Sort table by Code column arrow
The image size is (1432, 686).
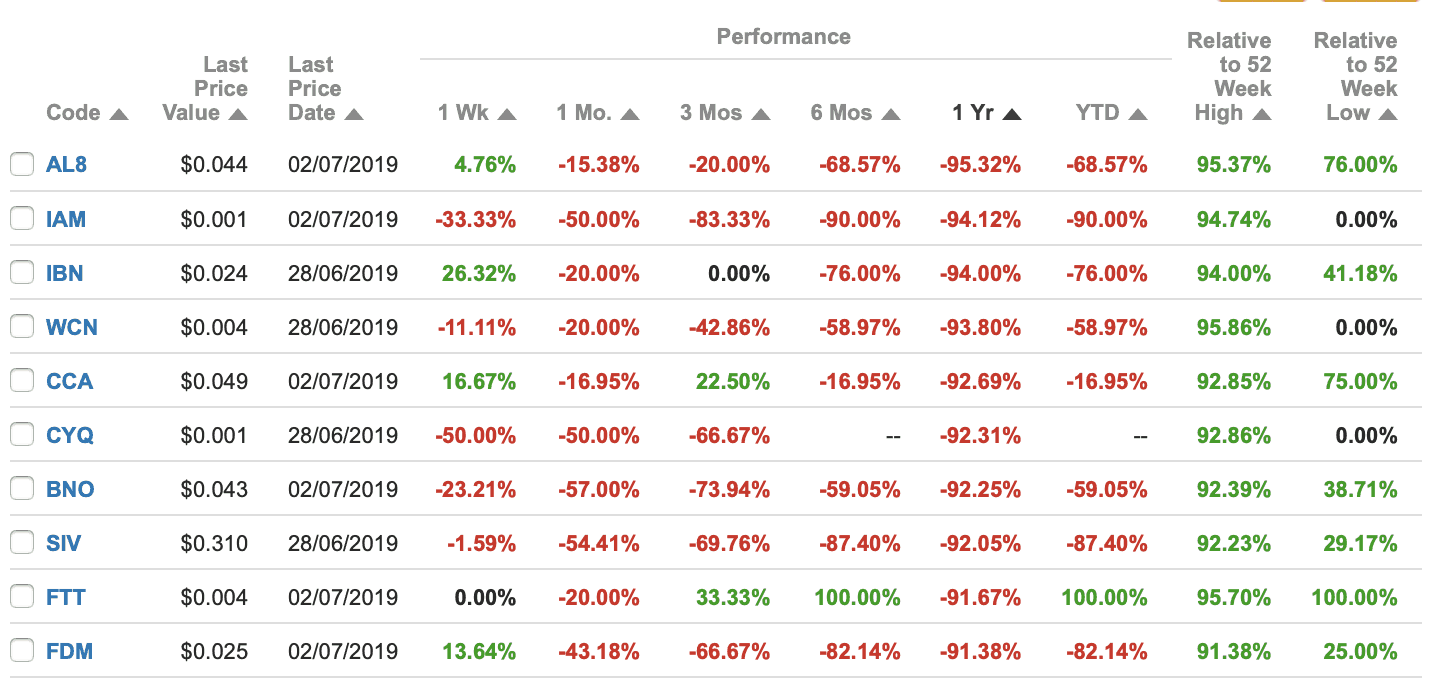119,115
